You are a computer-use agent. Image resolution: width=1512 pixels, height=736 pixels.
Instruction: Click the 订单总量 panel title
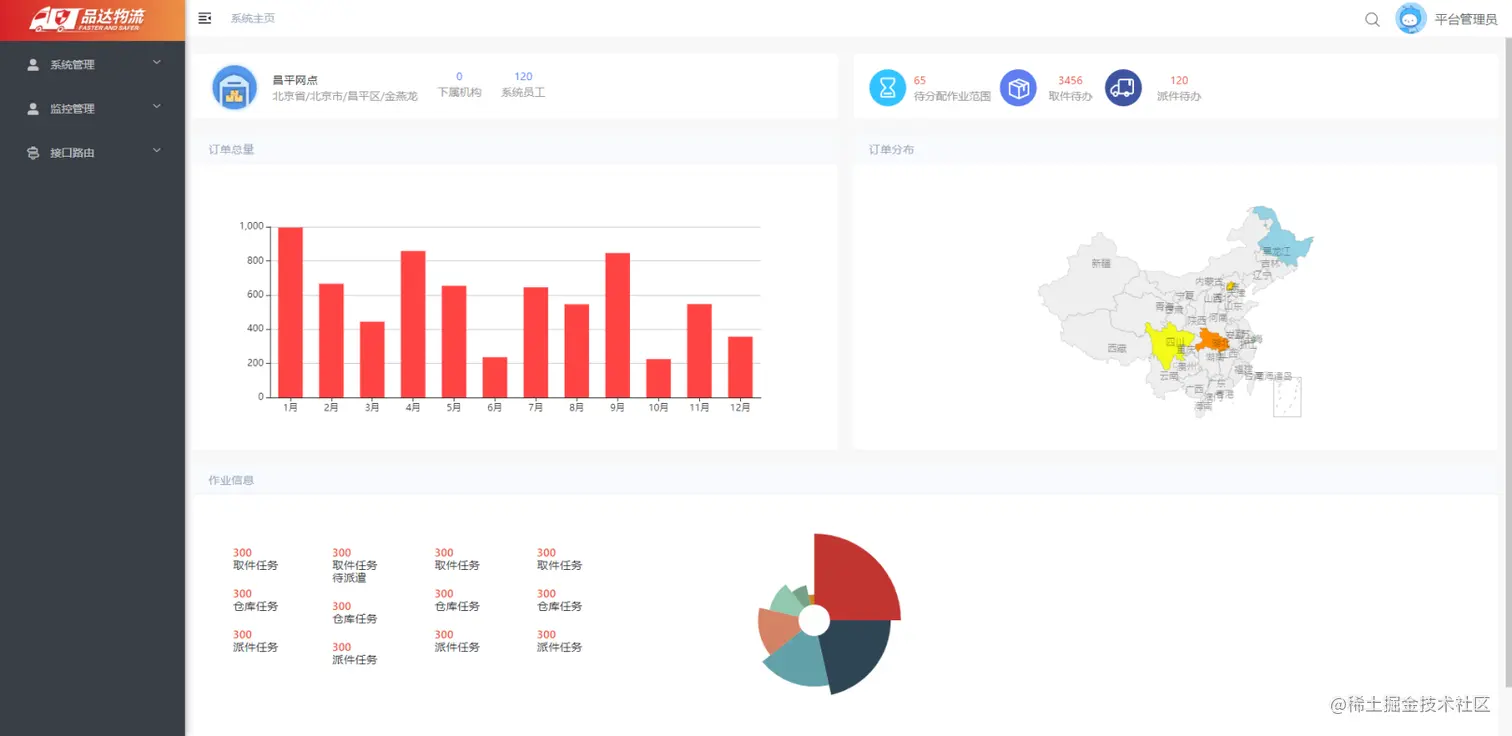point(231,150)
